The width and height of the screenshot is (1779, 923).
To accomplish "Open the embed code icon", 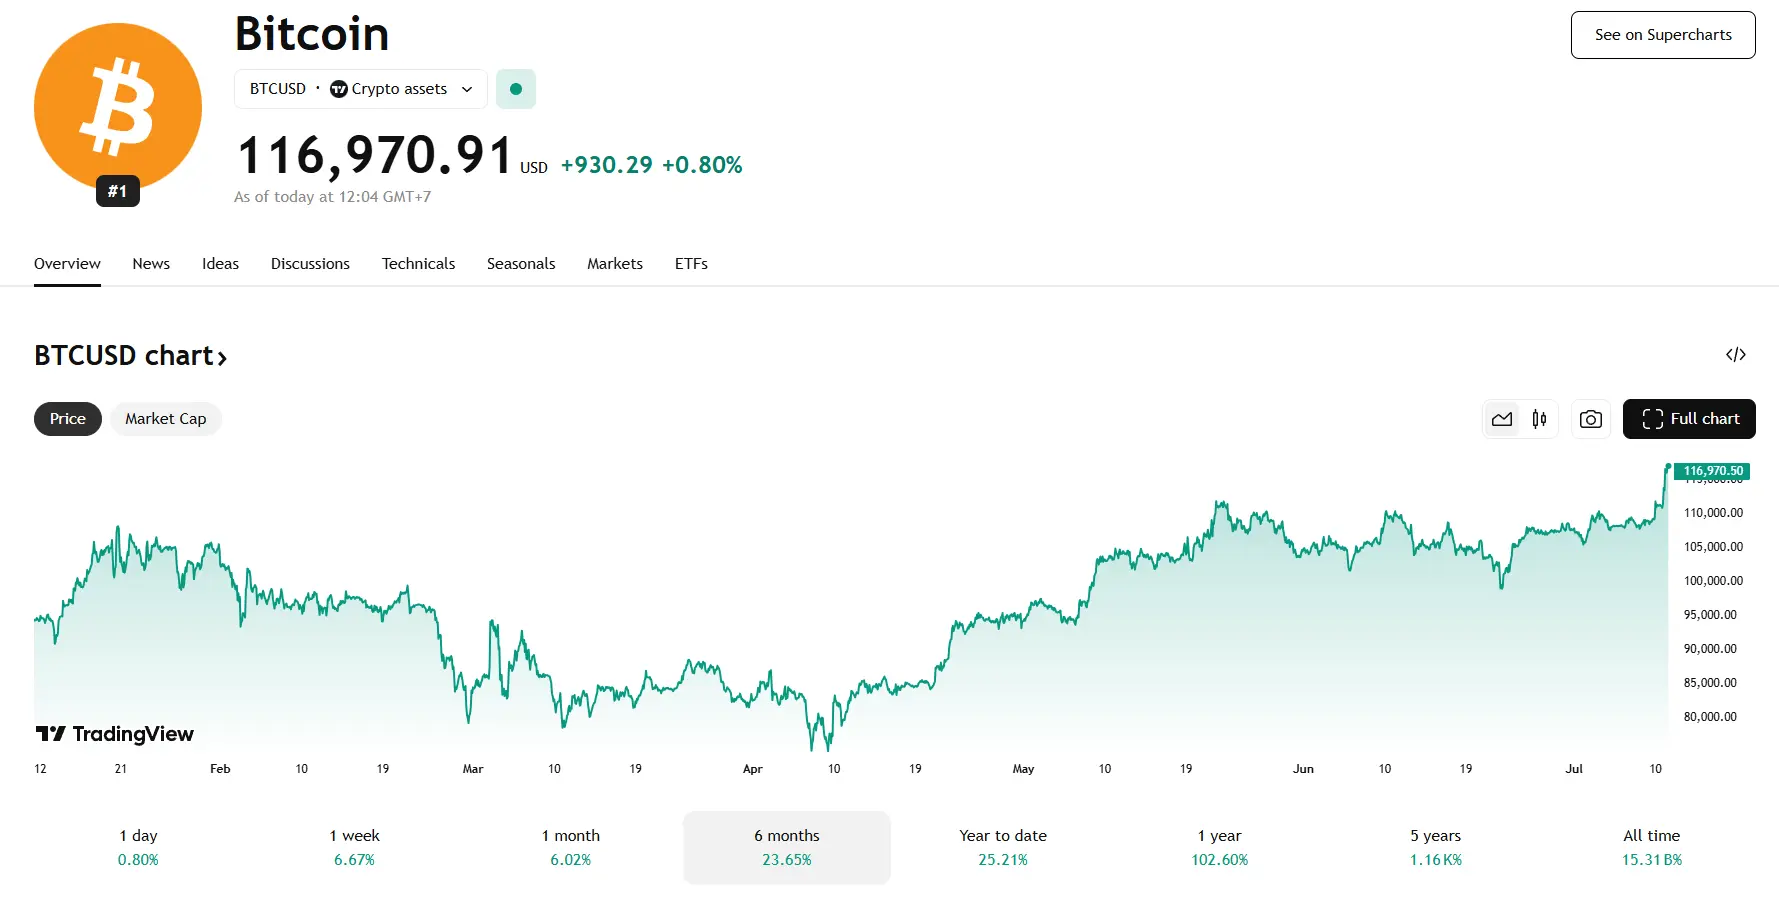I will coord(1736,355).
